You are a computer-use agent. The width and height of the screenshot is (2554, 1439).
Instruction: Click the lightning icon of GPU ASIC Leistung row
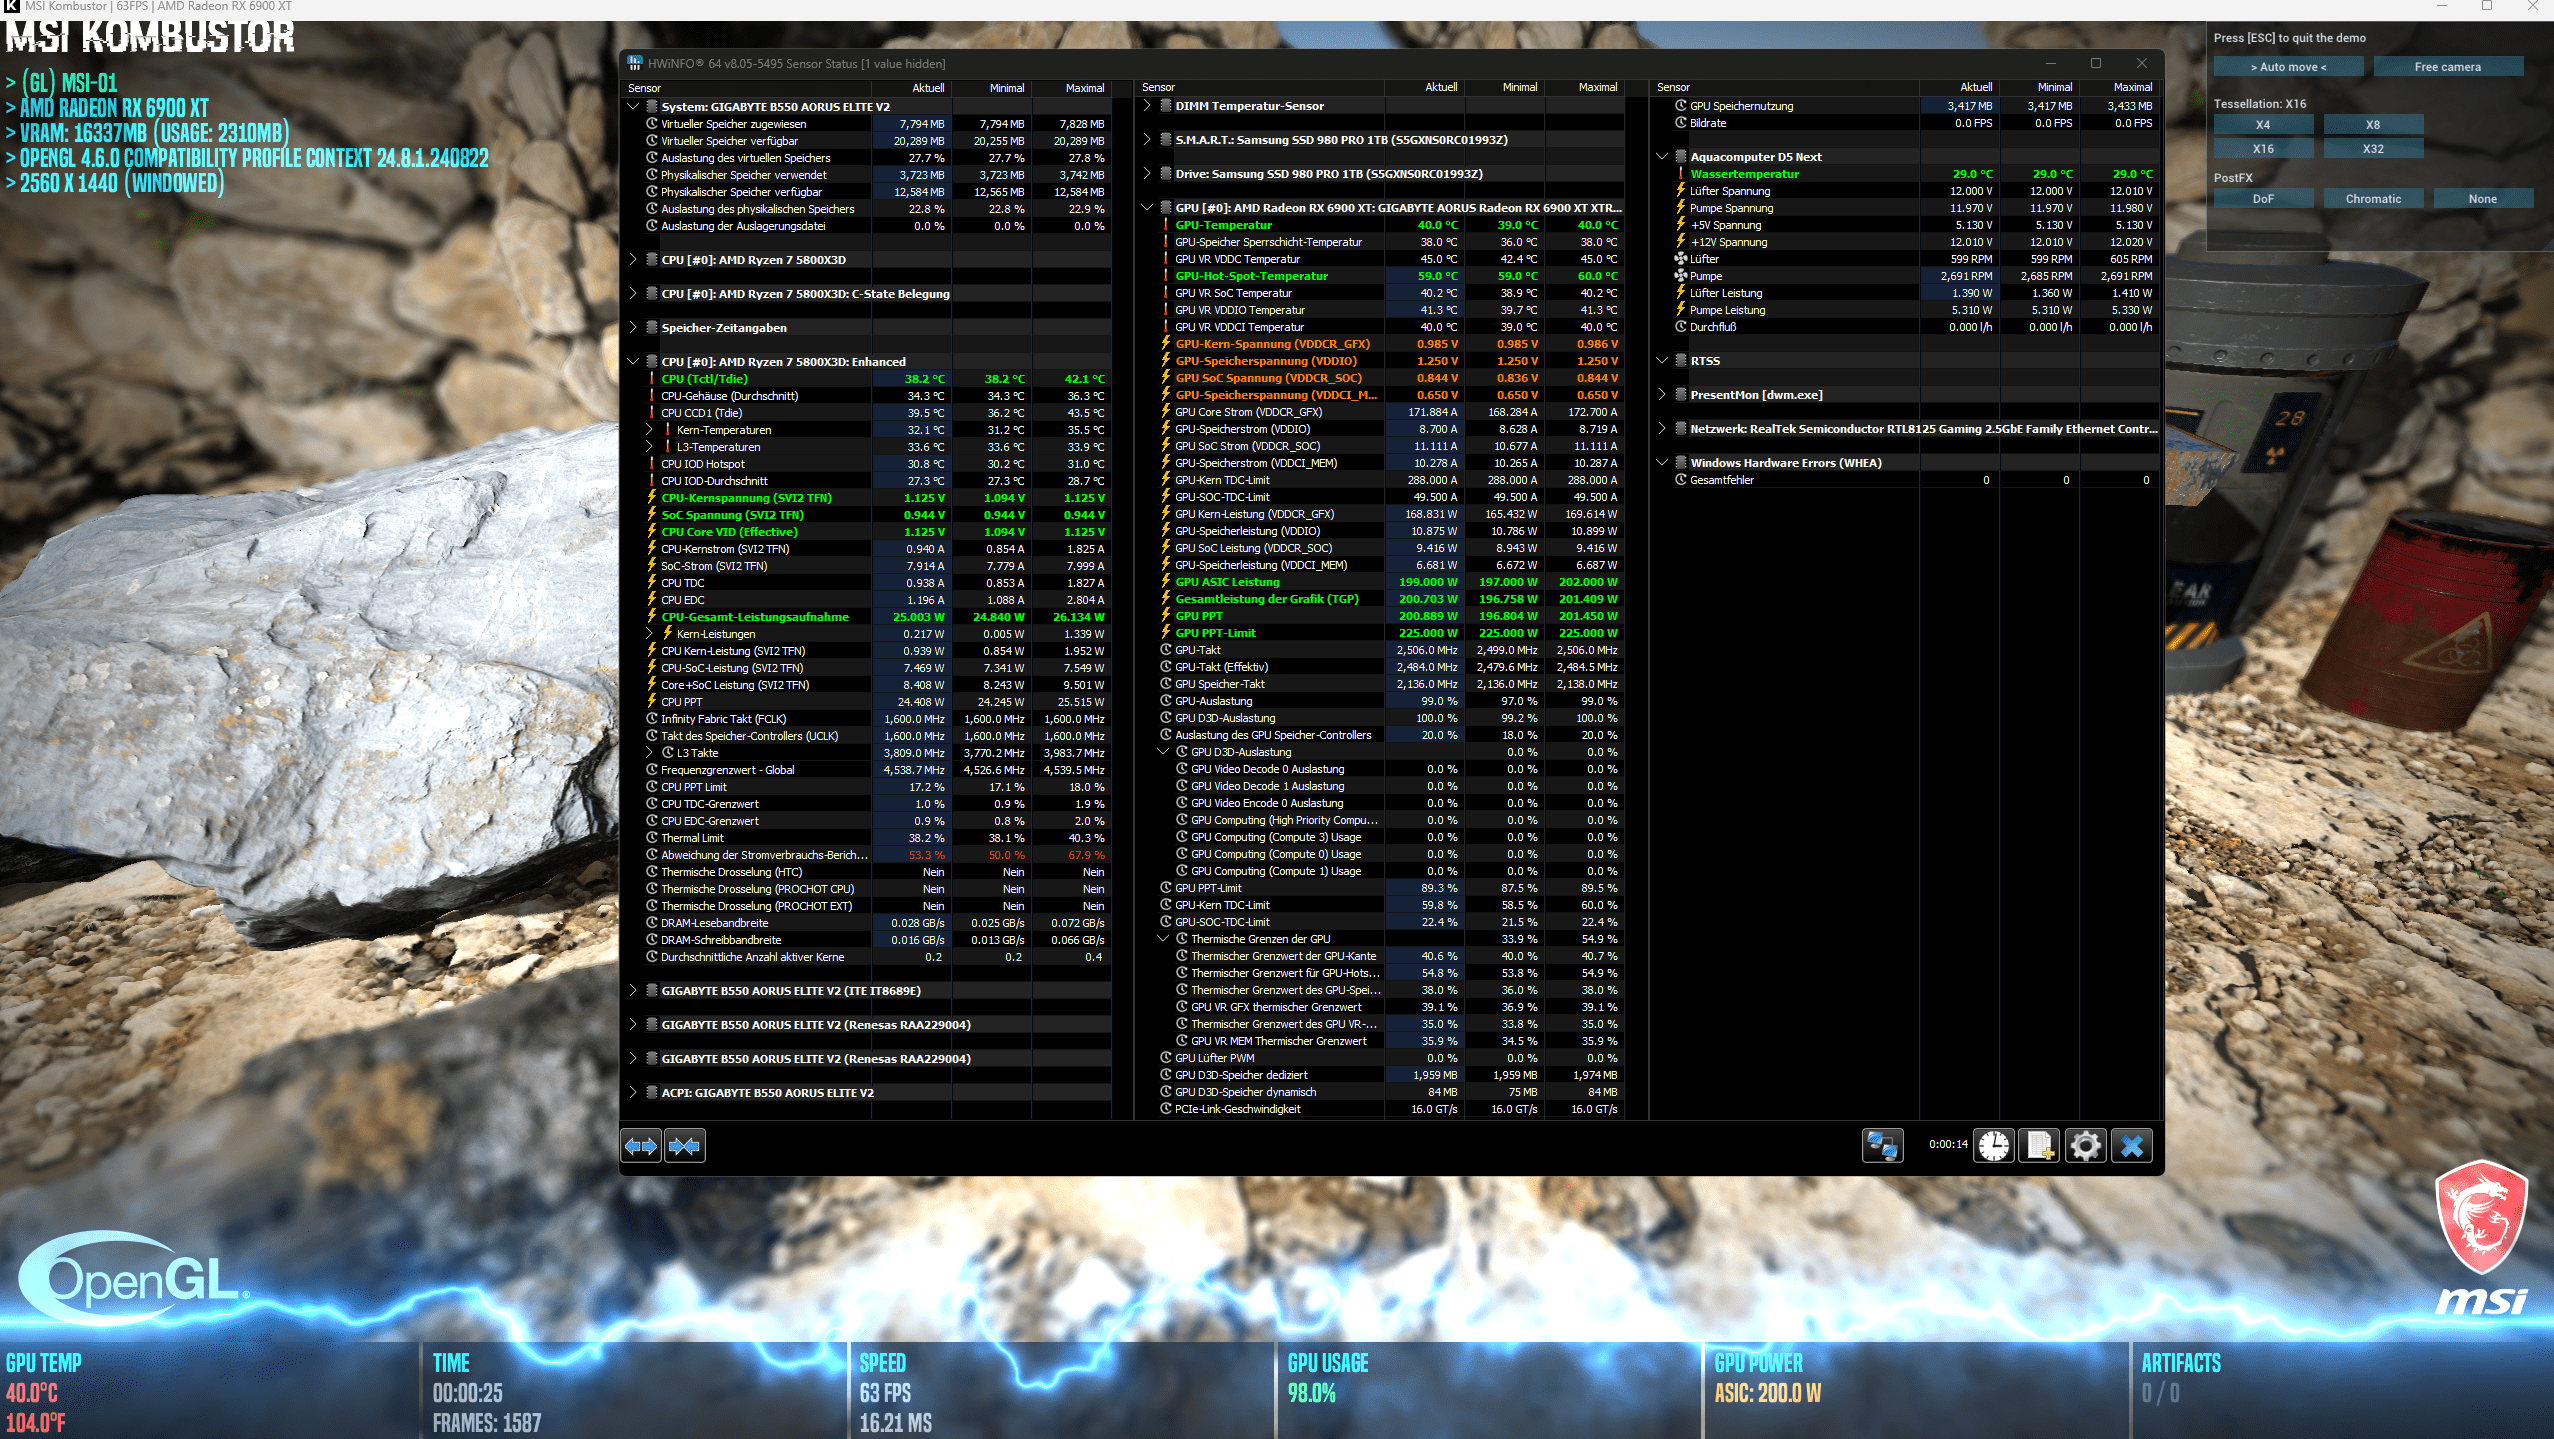pos(1166,582)
